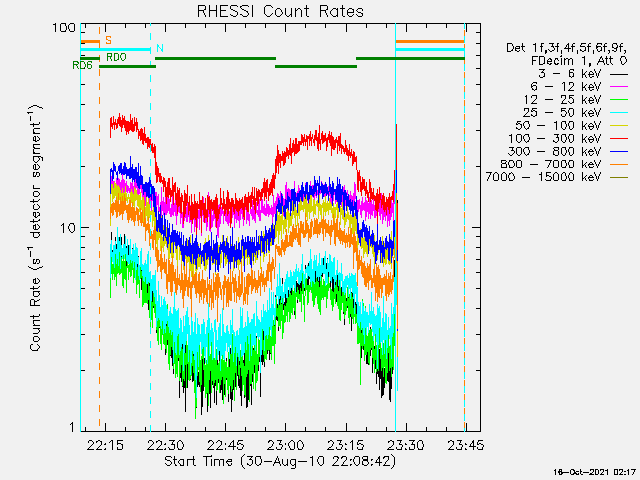
Task: Click the 23:45 time axis tick label
Action: (x=465, y=445)
